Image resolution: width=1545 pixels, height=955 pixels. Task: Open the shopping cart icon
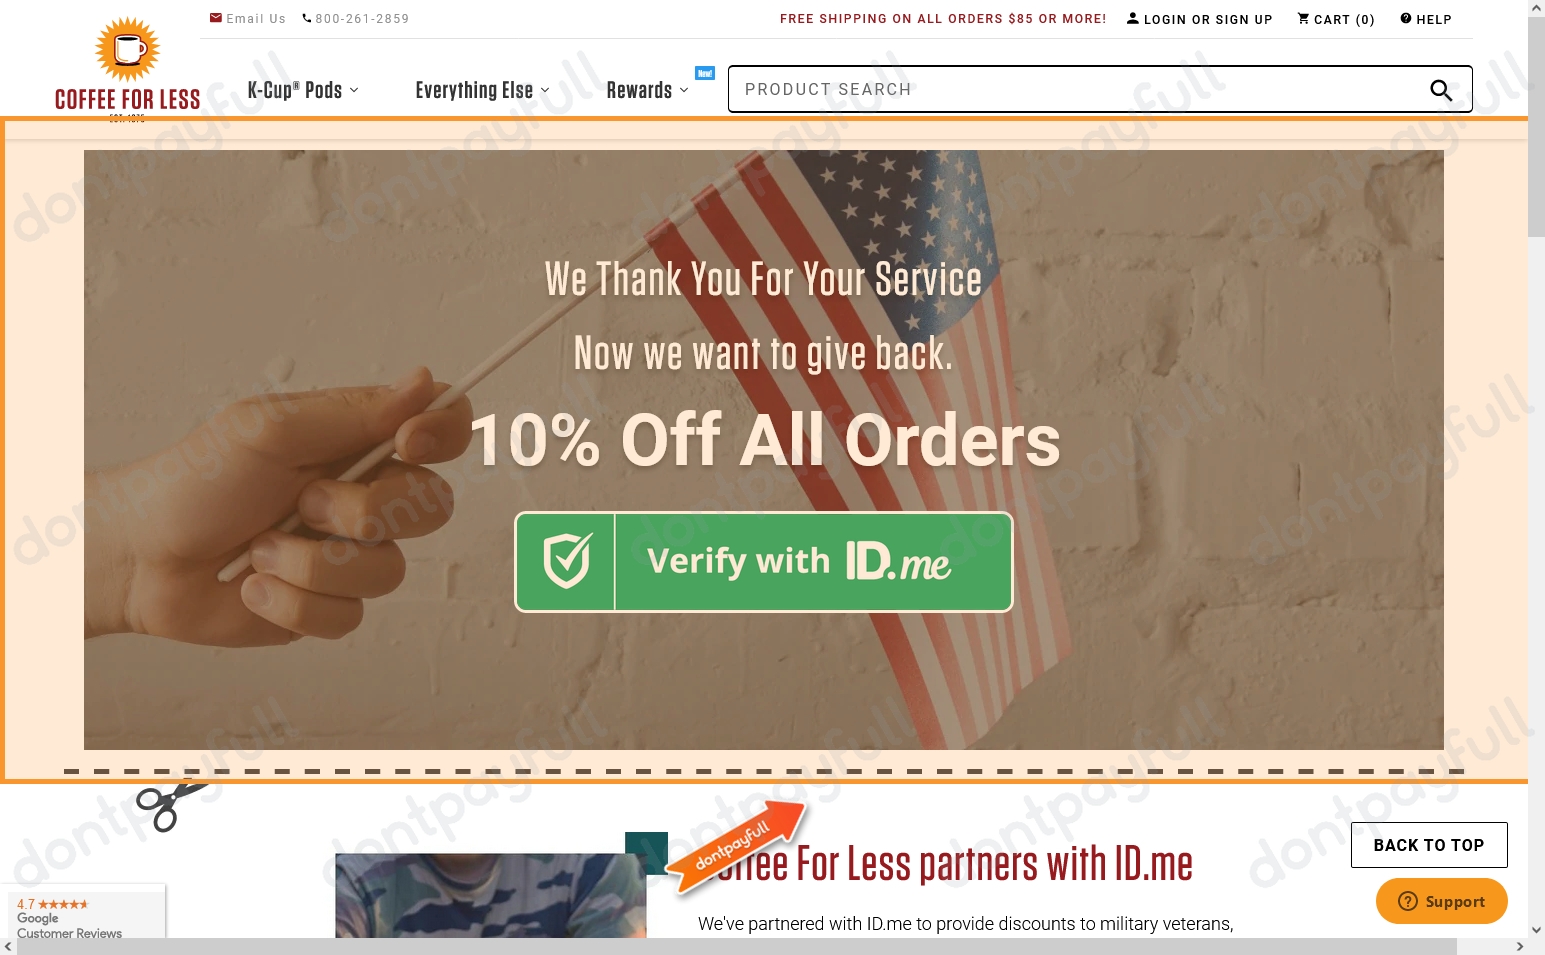(1303, 18)
